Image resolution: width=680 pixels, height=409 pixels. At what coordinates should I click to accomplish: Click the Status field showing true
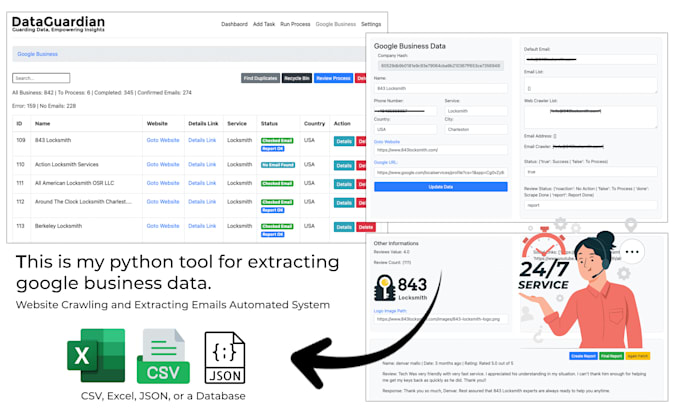590,172
